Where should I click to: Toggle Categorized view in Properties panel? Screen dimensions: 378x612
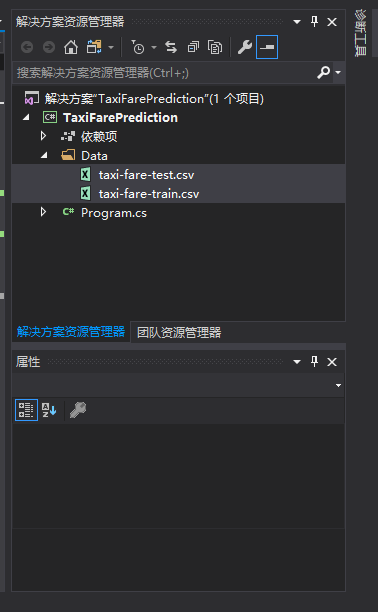click(x=26, y=410)
